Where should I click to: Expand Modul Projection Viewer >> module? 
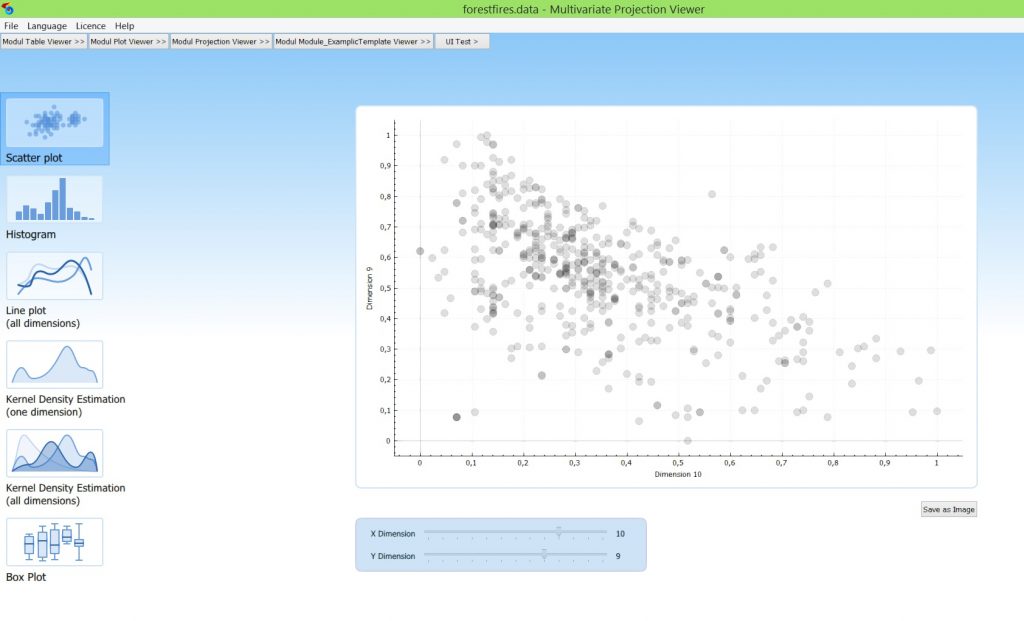pos(221,42)
